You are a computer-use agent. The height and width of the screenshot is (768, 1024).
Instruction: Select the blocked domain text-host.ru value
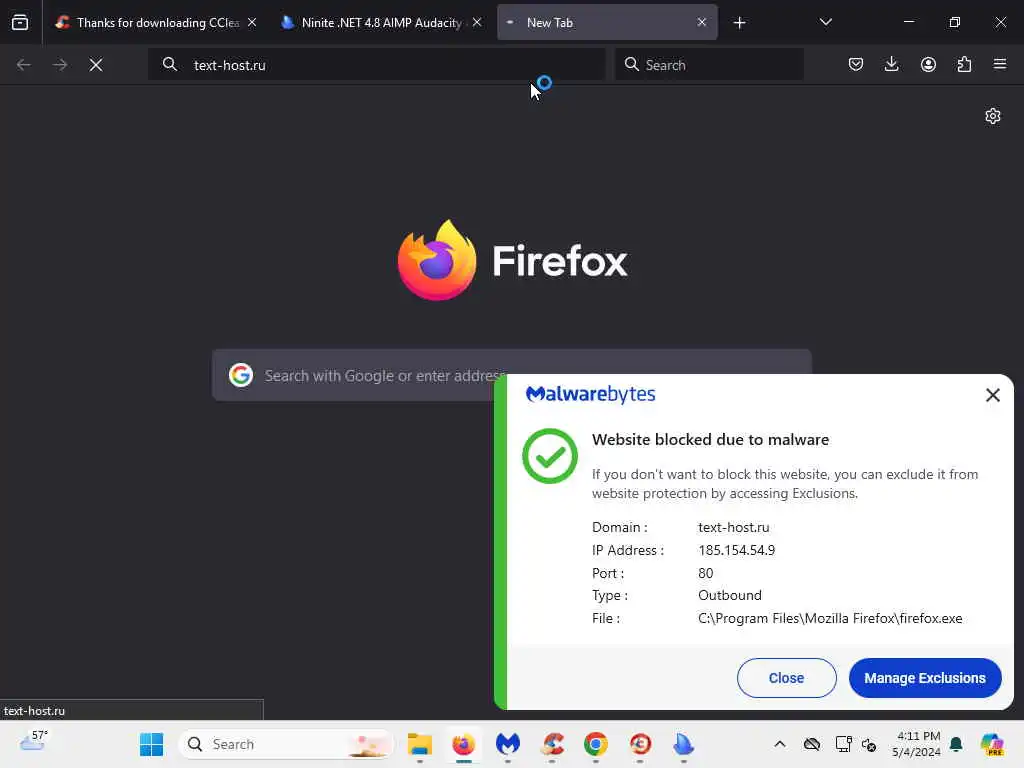click(x=733, y=527)
